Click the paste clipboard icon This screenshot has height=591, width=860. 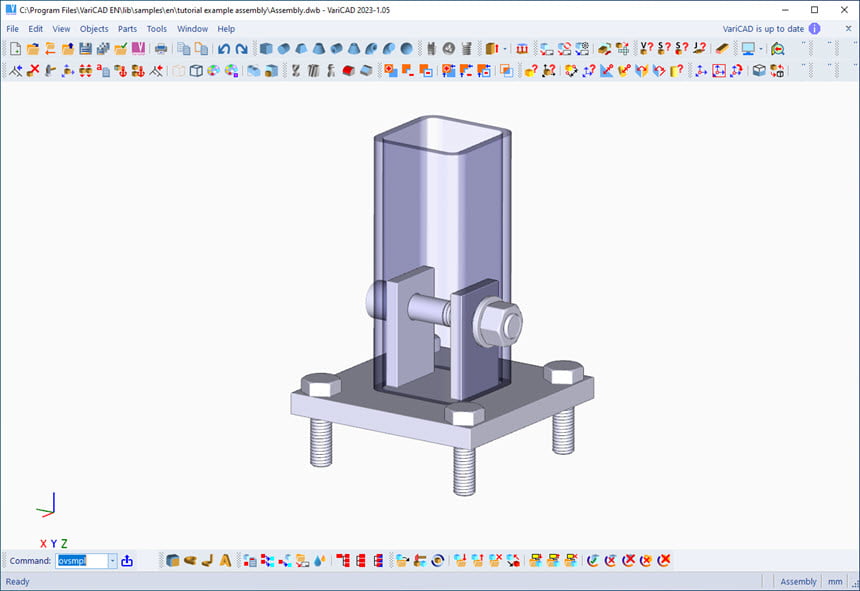[x=201, y=49]
